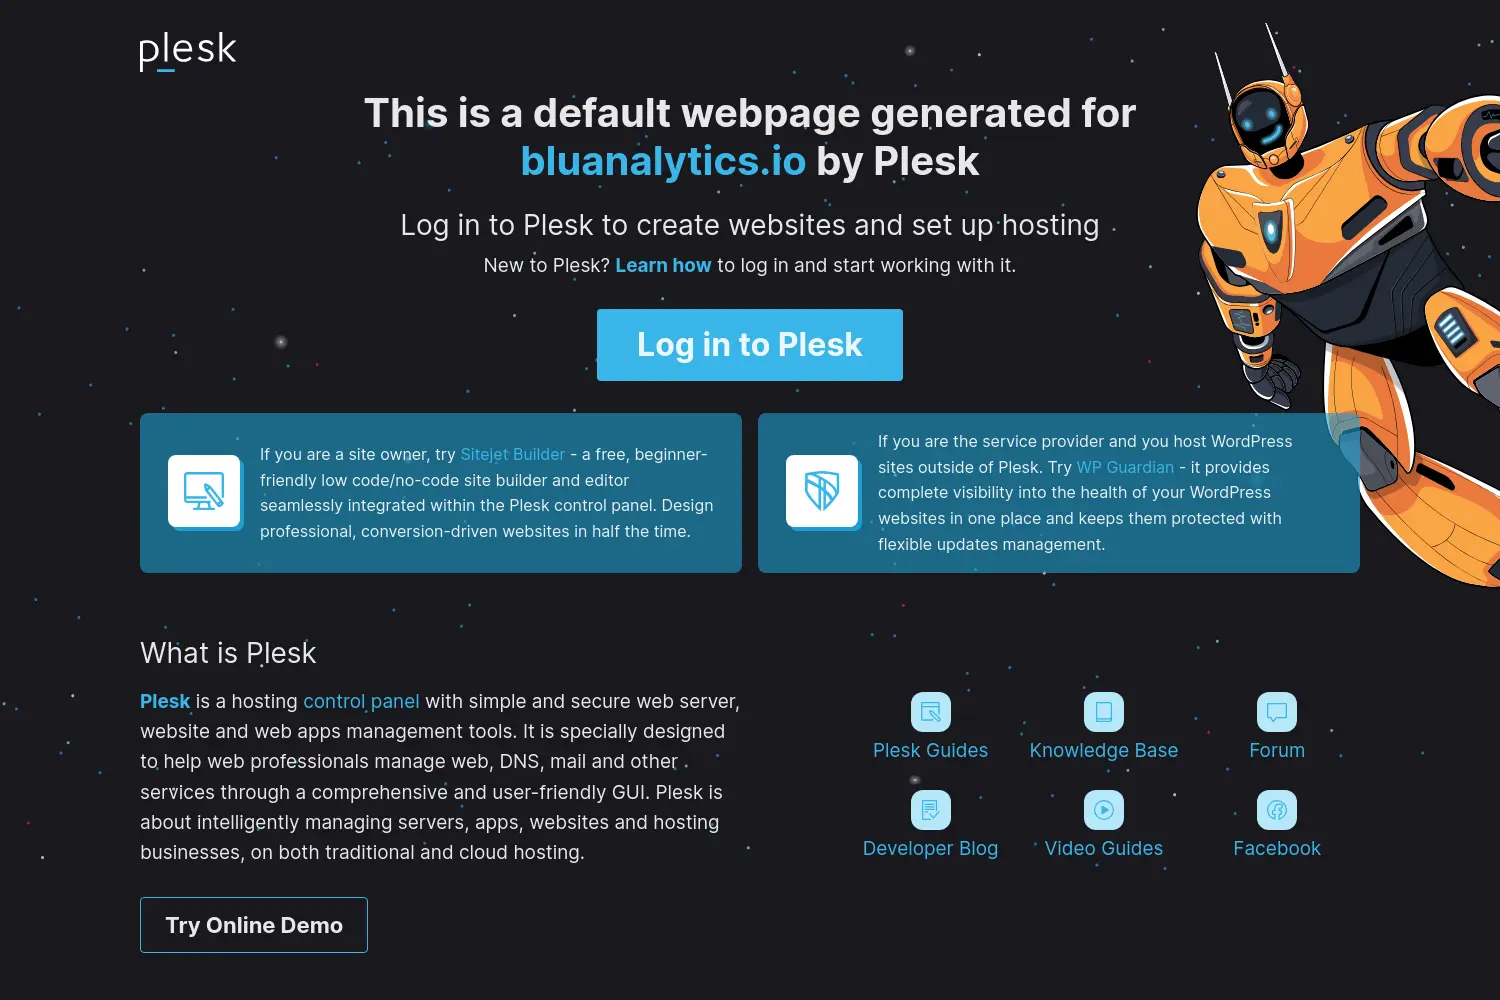This screenshot has height=1000, width=1500.
Task: Click the Developer Blog text label
Action: [931, 848]
